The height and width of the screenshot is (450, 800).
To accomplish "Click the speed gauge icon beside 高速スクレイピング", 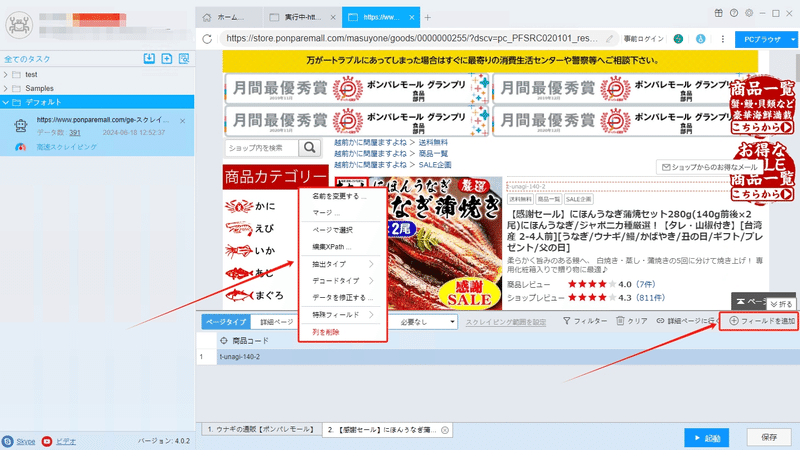I will 20,147.
